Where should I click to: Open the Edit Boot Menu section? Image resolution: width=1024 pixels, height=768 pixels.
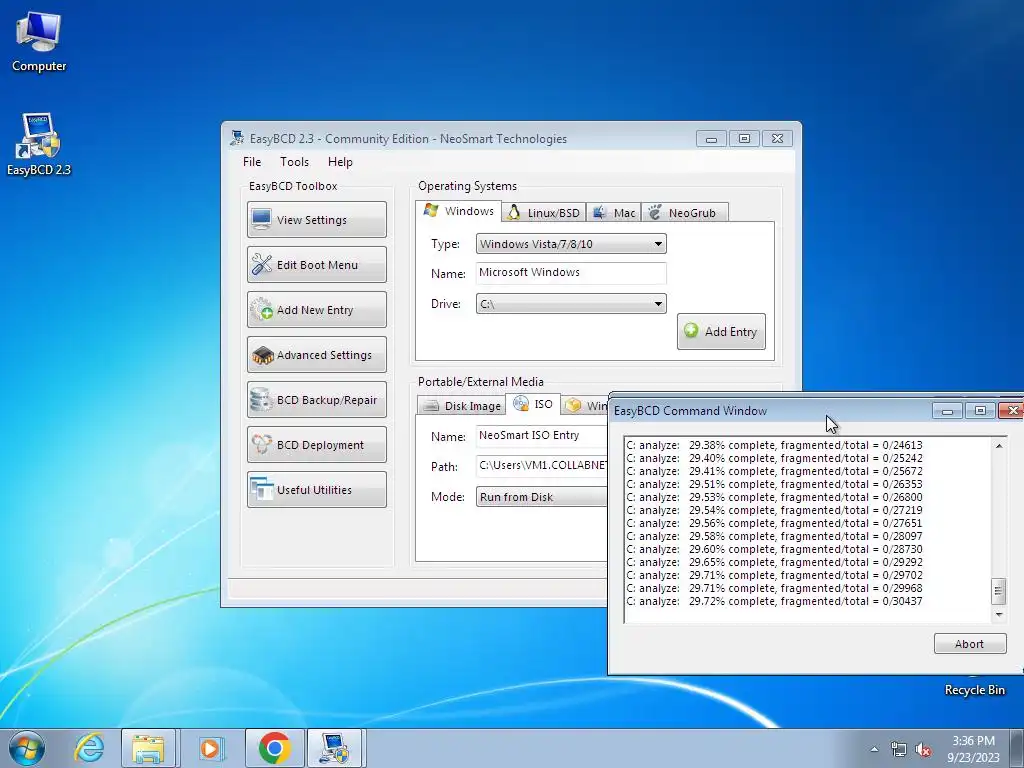point(317,264)
